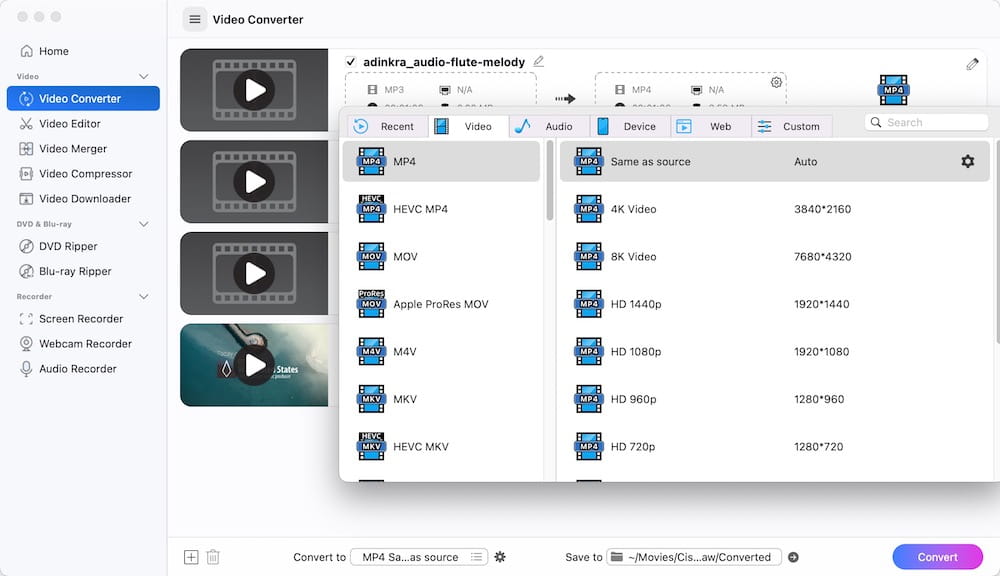Switch to the Audio format tab
Screen dimensions: 1000x576
[549, 126]
